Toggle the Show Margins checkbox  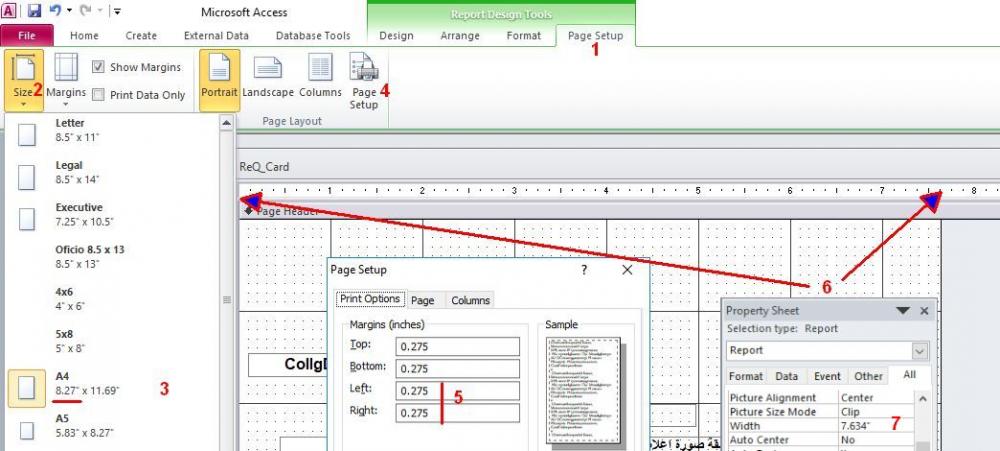click(x=98, y=67)
